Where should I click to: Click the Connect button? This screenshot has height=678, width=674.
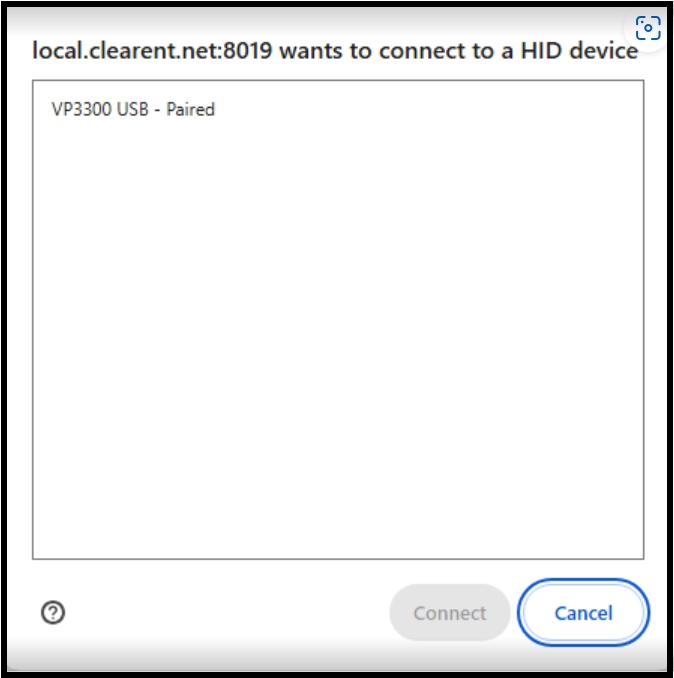(x=450, y=612)
